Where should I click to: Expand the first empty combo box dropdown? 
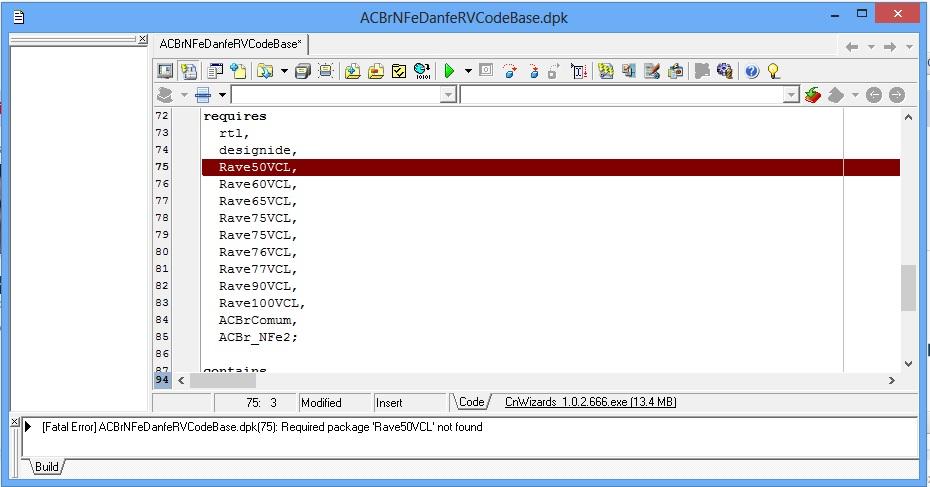(x=448, y=95)
